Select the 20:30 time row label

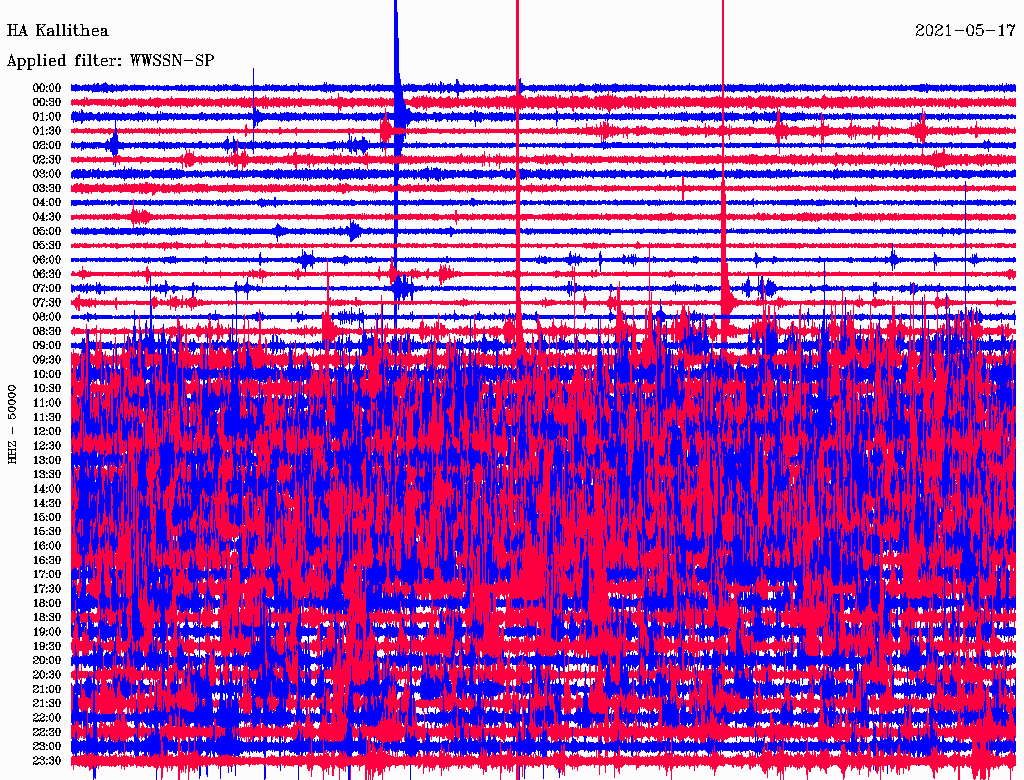click(x=47, y=675)
